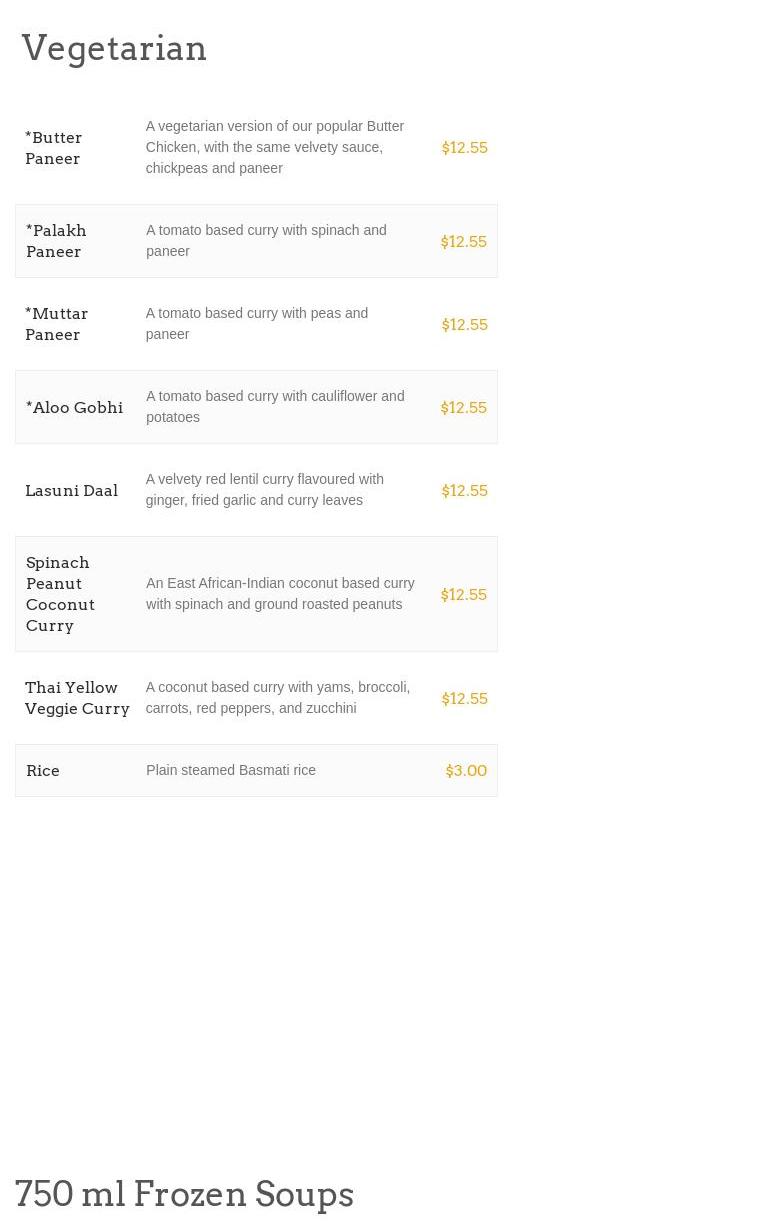Screen dimensions: 770x1223
Task: Click the Rice $3.00 price
Action: tap(466, 770)
